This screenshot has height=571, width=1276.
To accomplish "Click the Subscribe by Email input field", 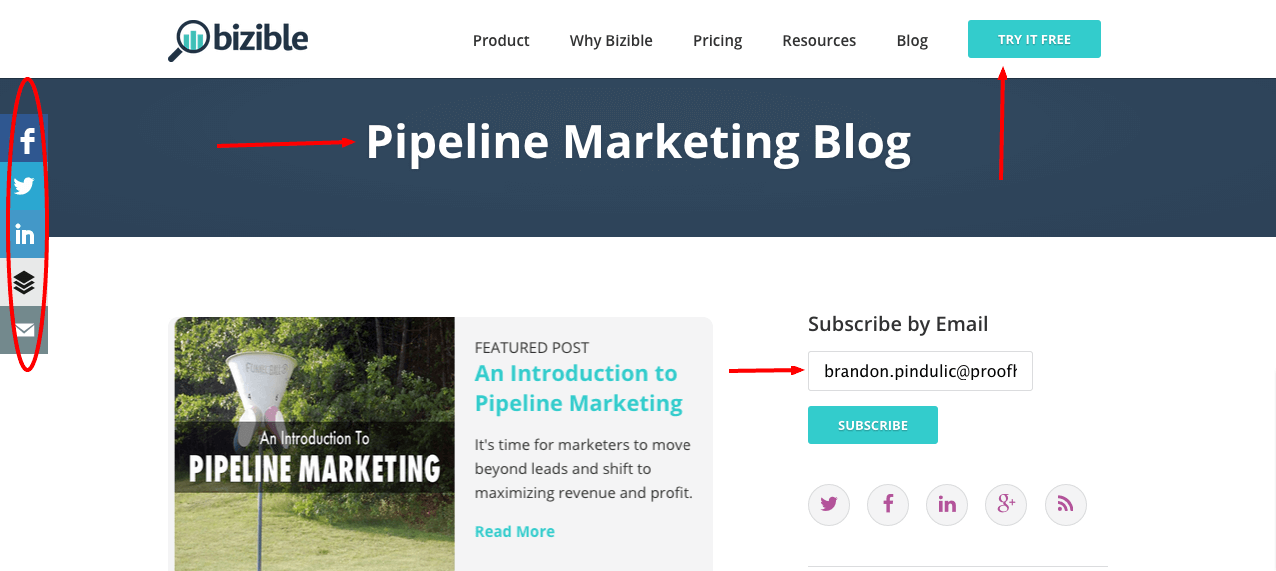I will [x=920, y=371].
